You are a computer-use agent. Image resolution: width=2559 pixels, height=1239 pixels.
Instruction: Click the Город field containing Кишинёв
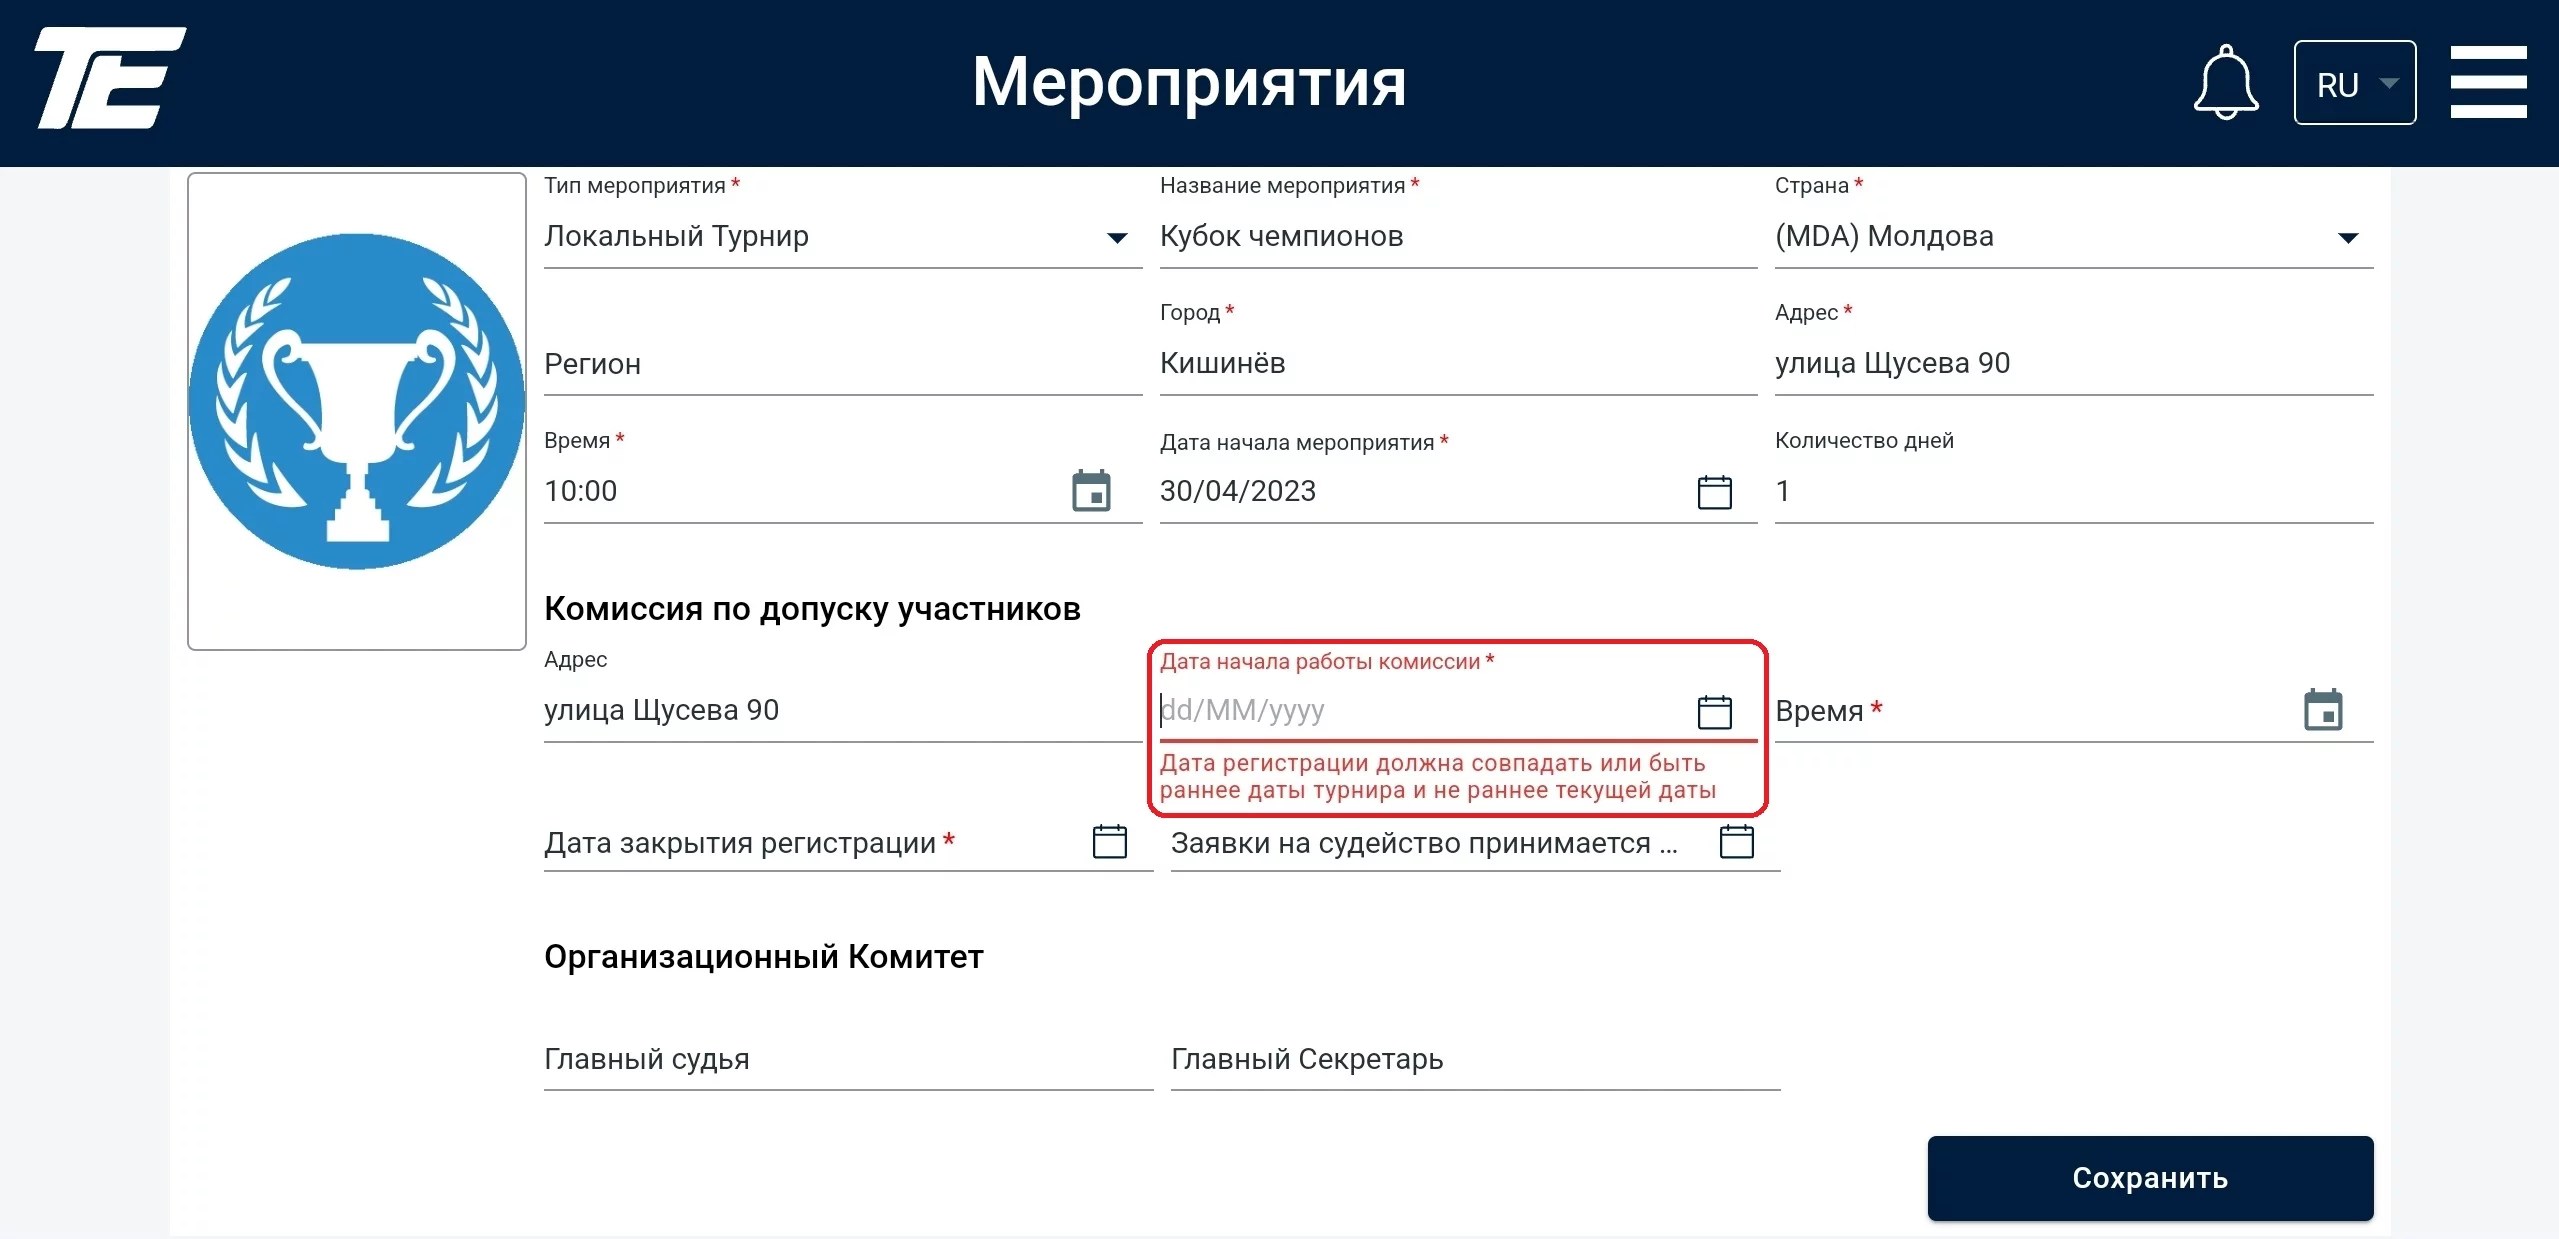pyautogui.click(x=1458, y=364)
